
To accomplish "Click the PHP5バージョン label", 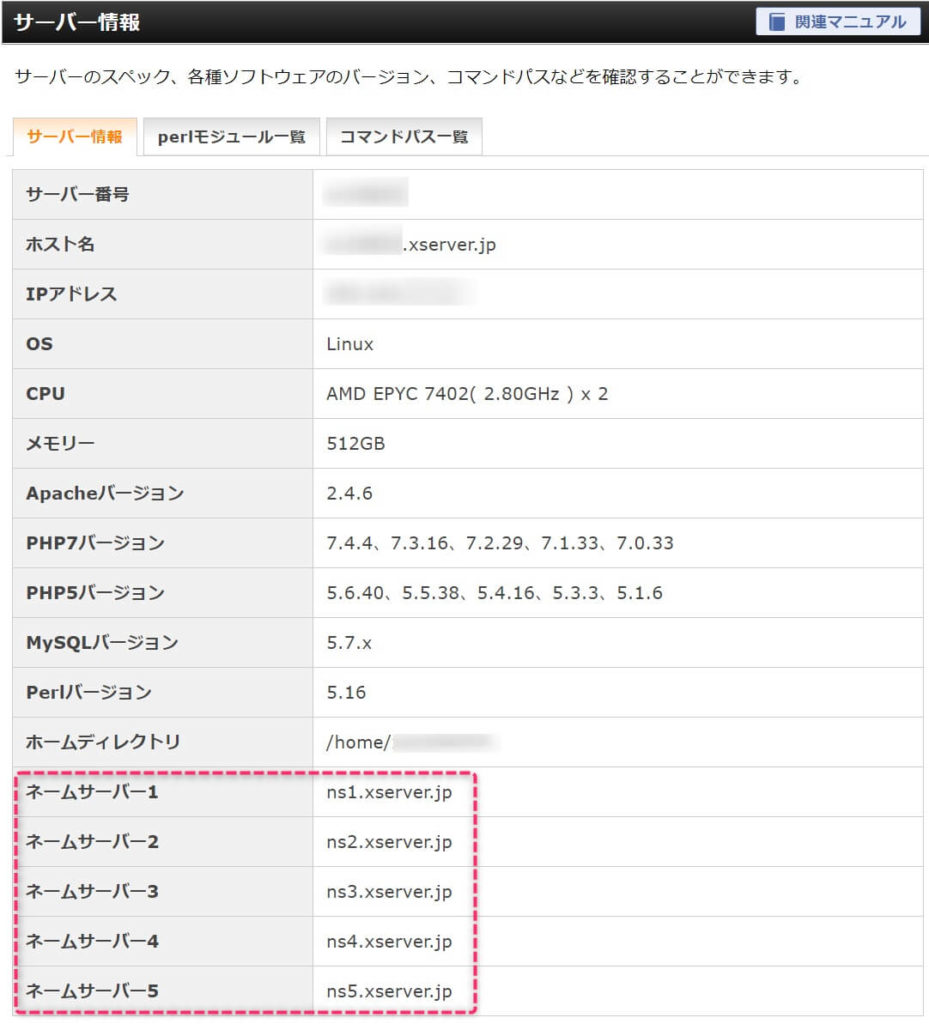I will click(x=95, y=592).
